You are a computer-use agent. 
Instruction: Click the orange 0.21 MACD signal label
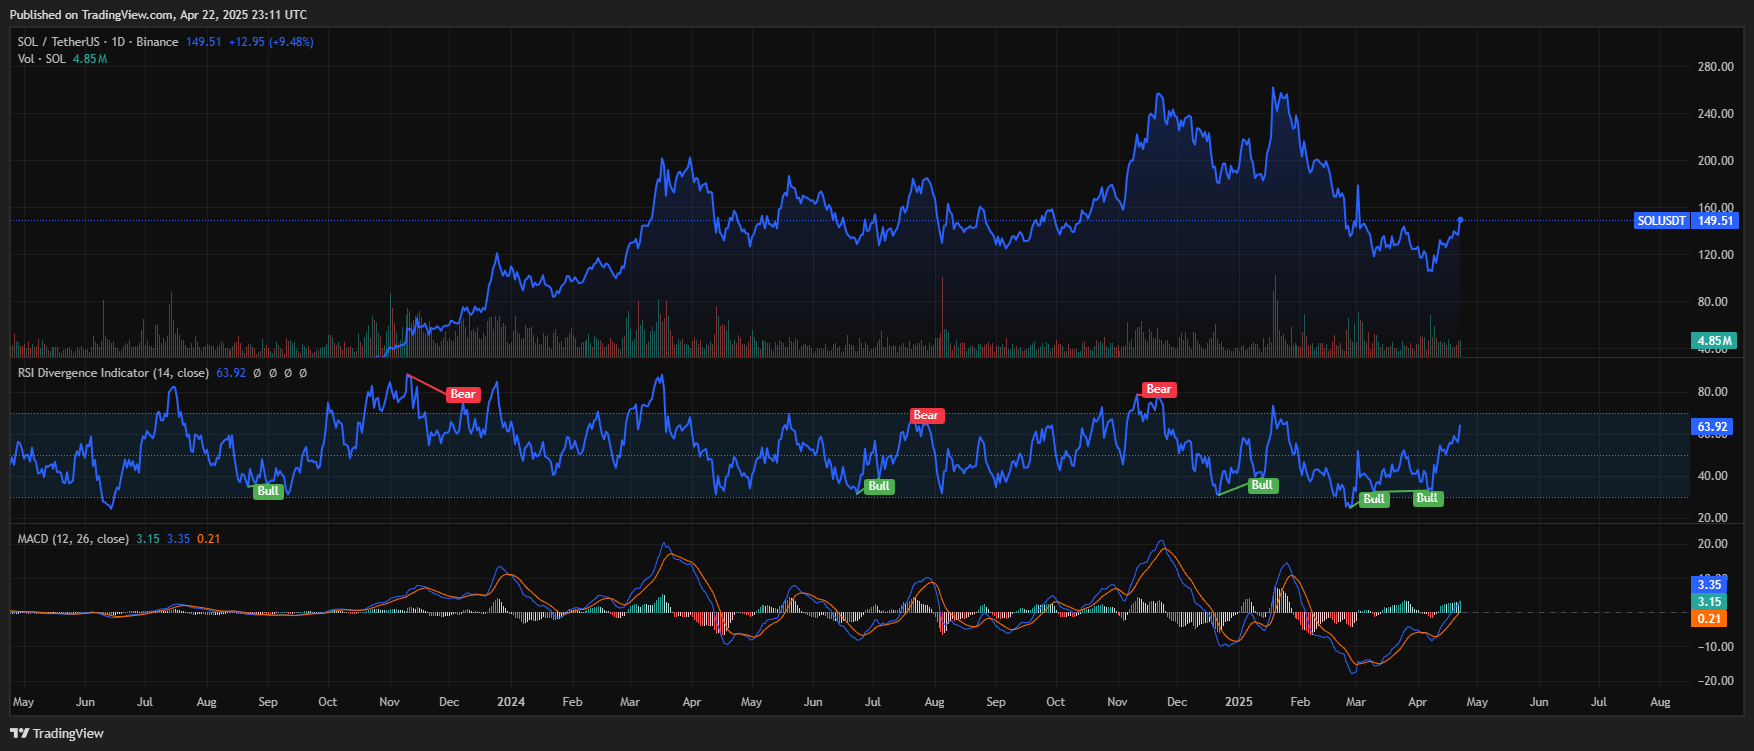point(1709,619)
